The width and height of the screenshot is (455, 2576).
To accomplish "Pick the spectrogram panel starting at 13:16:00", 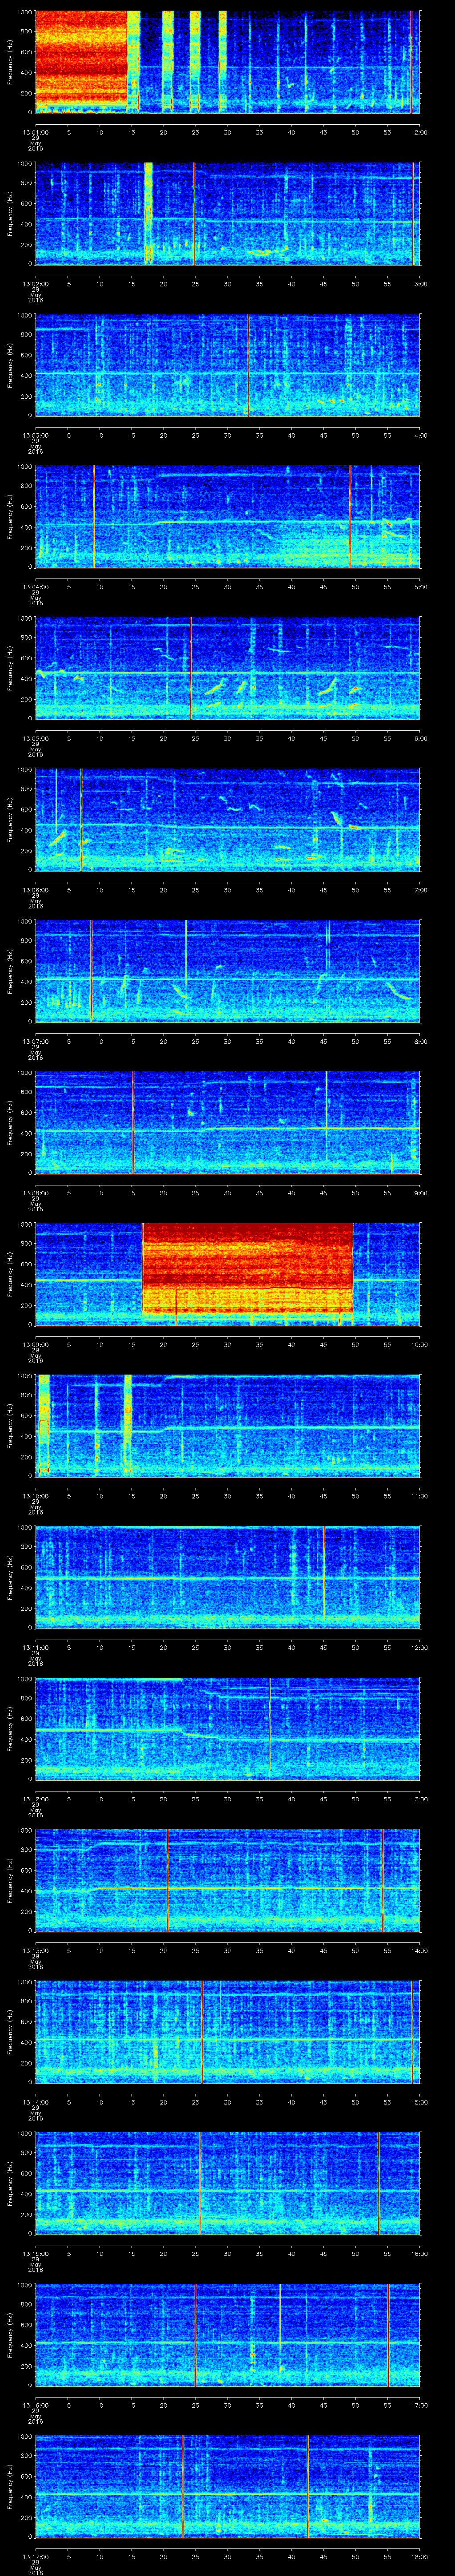I will pyautogui.click(x=227, y=2336).
